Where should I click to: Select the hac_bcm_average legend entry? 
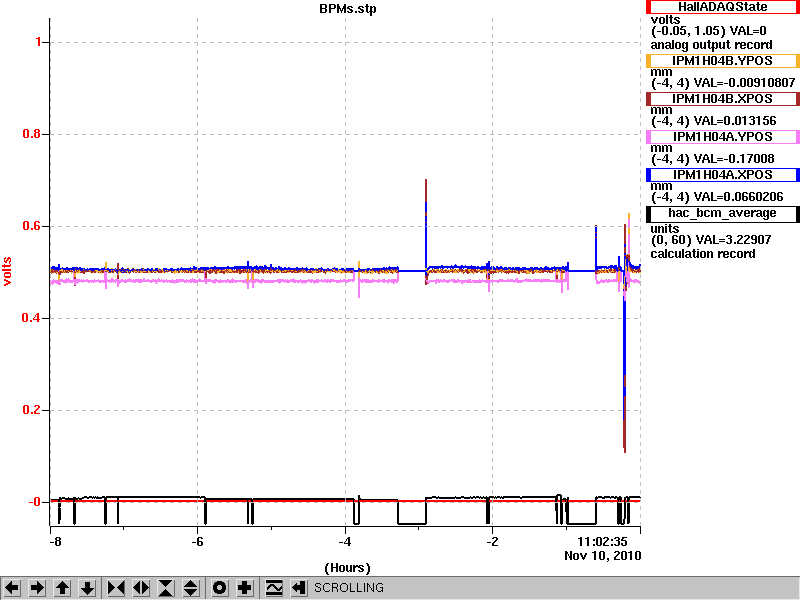[x=722, y=214]
